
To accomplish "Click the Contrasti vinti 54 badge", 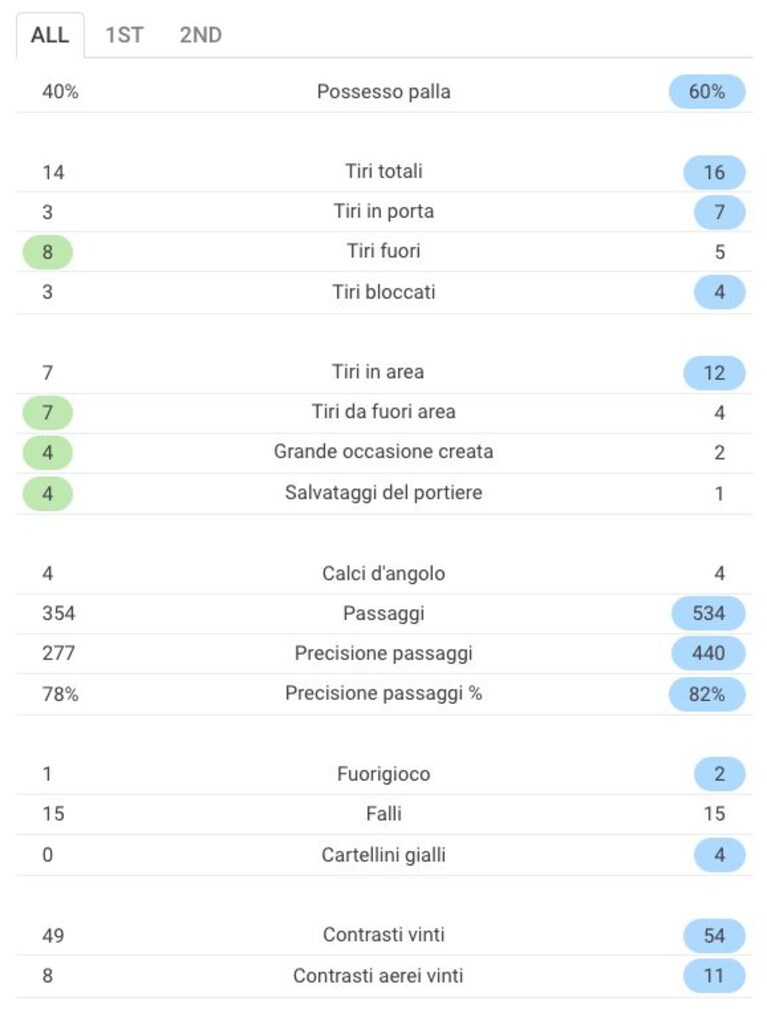I will click(x=714, y=936).
